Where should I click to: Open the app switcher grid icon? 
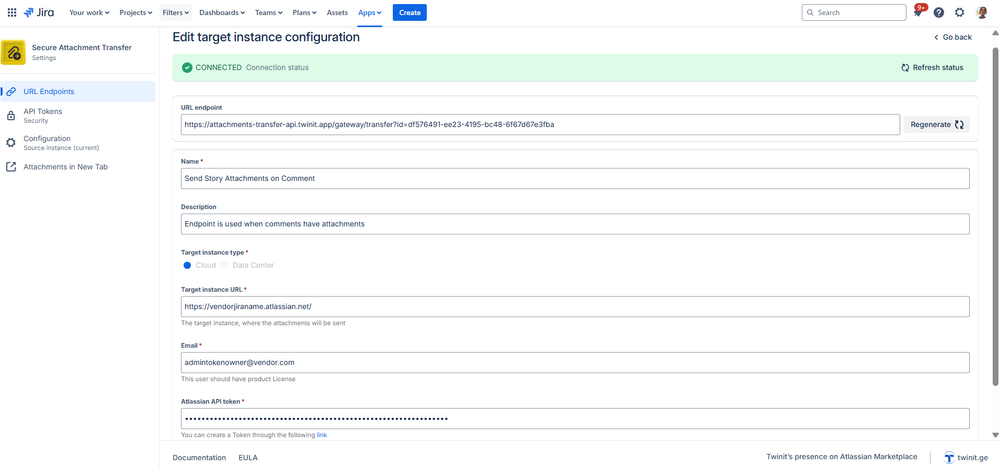pos(11,12)
